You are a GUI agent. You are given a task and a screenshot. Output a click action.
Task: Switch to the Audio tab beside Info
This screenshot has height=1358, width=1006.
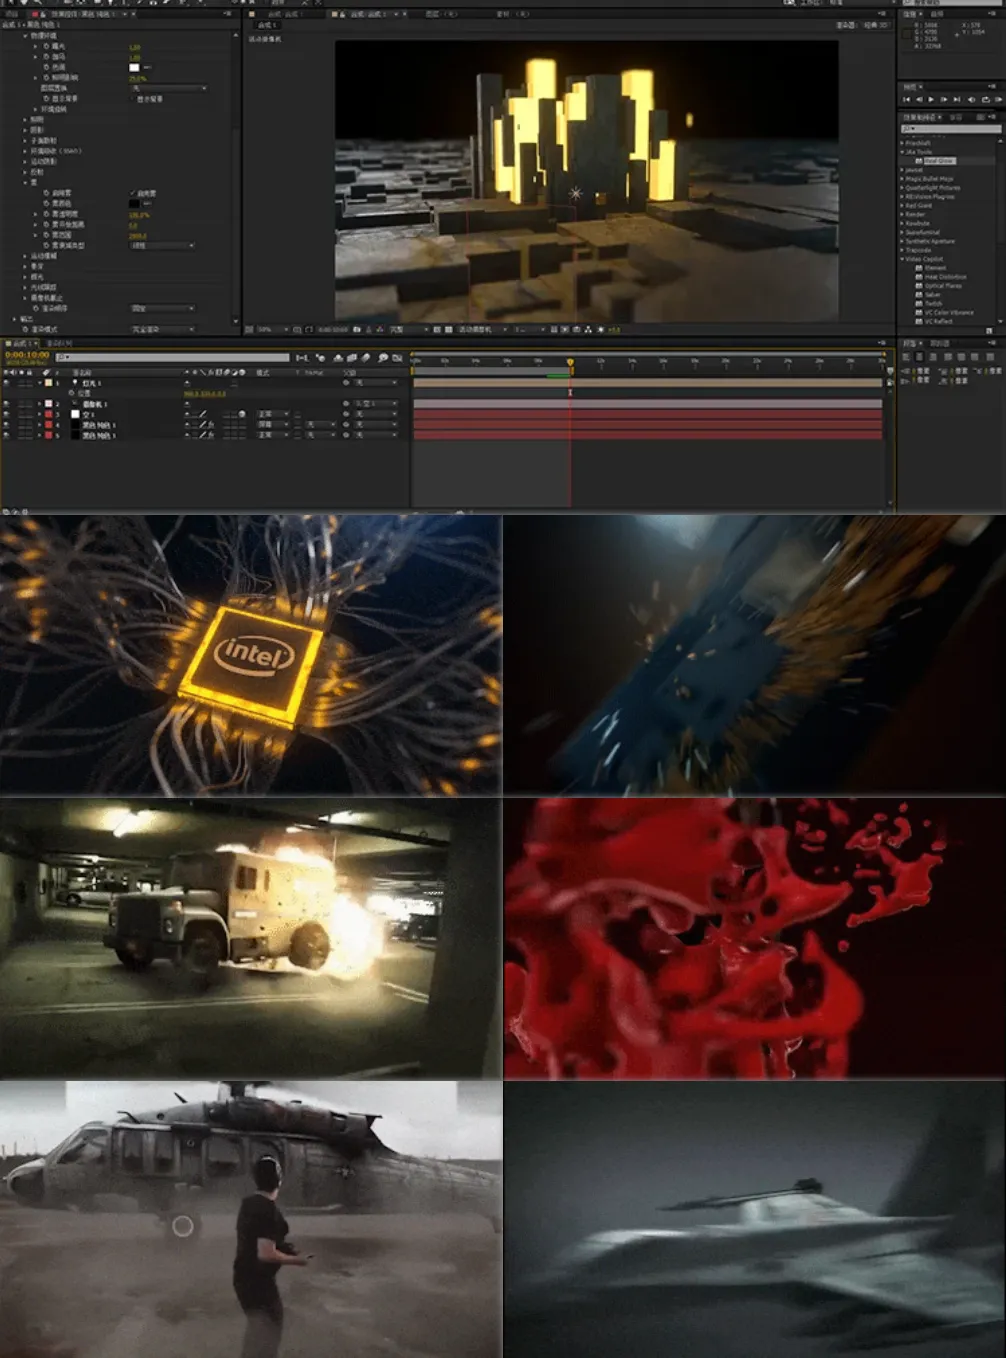tap(937, 14)
